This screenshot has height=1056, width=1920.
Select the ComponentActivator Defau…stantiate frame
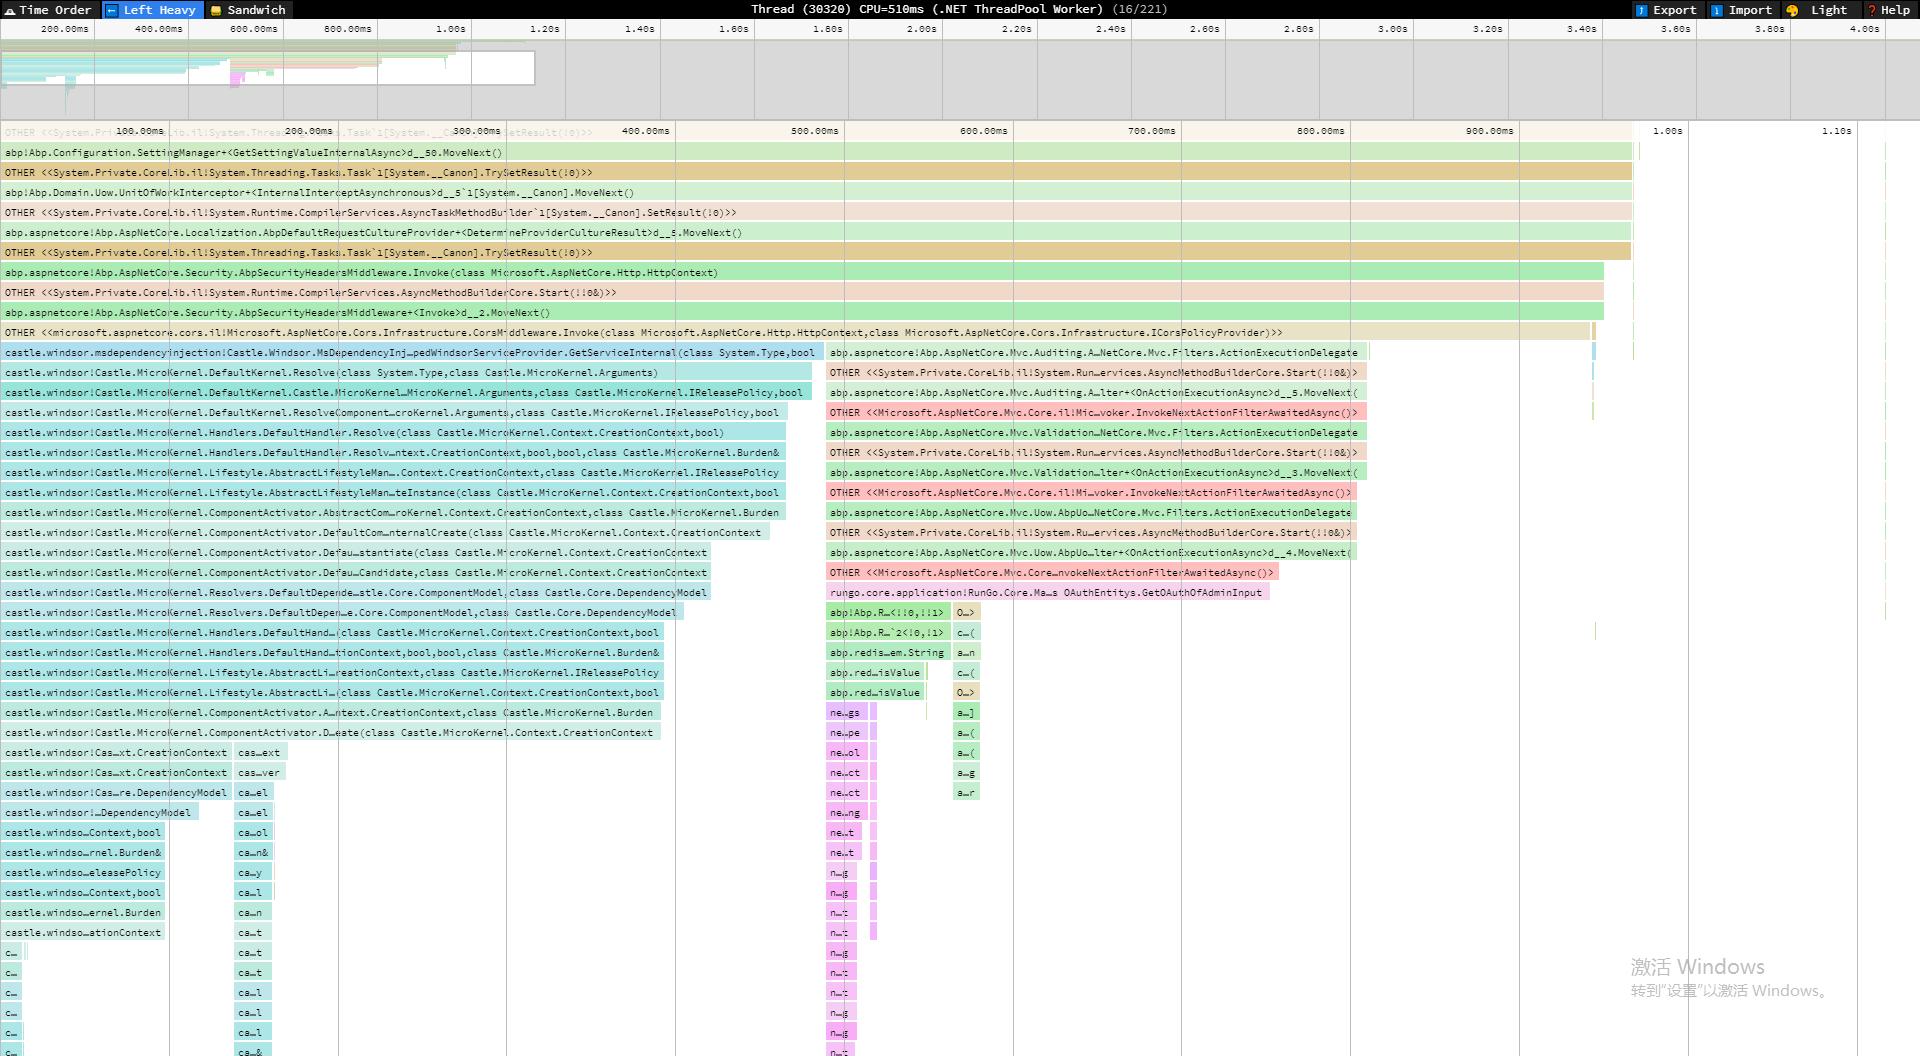pos(355,552)
